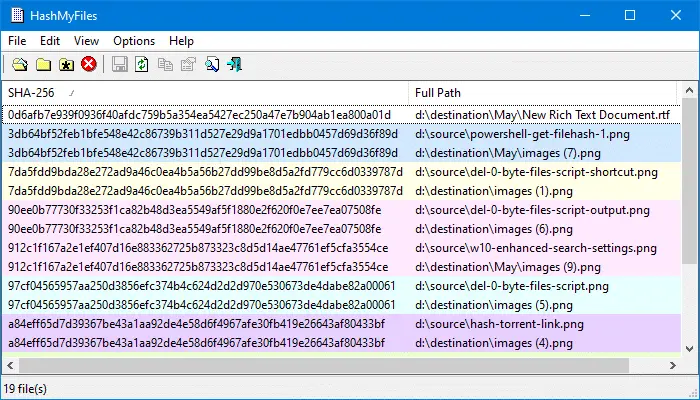Maximize the HashMyFiles window

click(x=630, y=16)
